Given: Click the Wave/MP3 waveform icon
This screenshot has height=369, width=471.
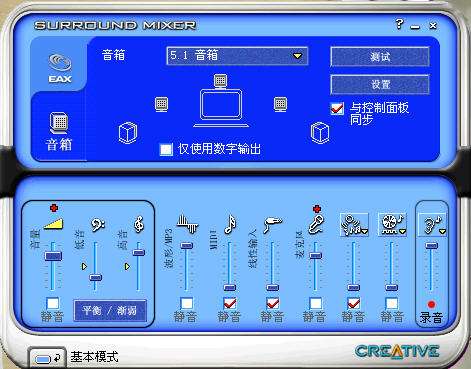Looking at the screenshot, I should click(187, 224).
